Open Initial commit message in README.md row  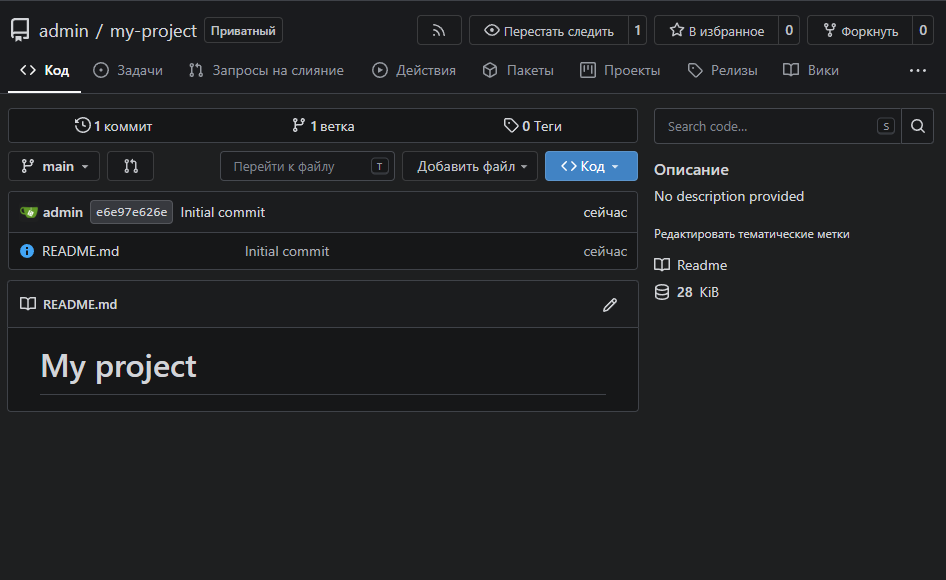pyautogui.click(x=287, y=251)
